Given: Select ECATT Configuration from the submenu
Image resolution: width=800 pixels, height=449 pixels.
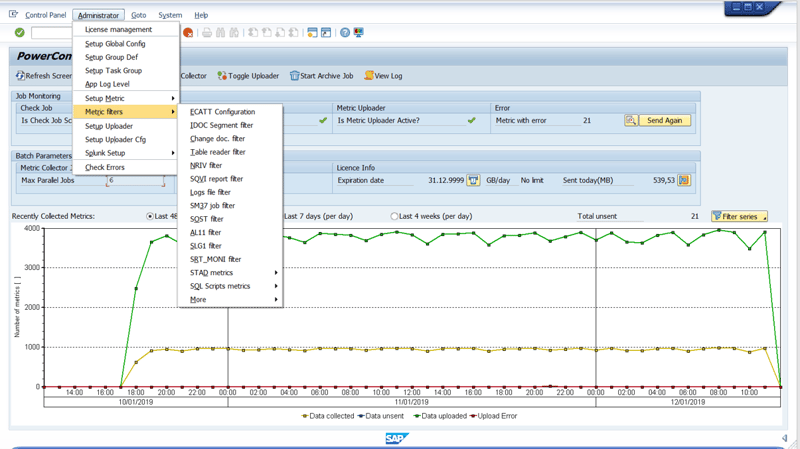Looking at the screenshot, I should point(230,112).
